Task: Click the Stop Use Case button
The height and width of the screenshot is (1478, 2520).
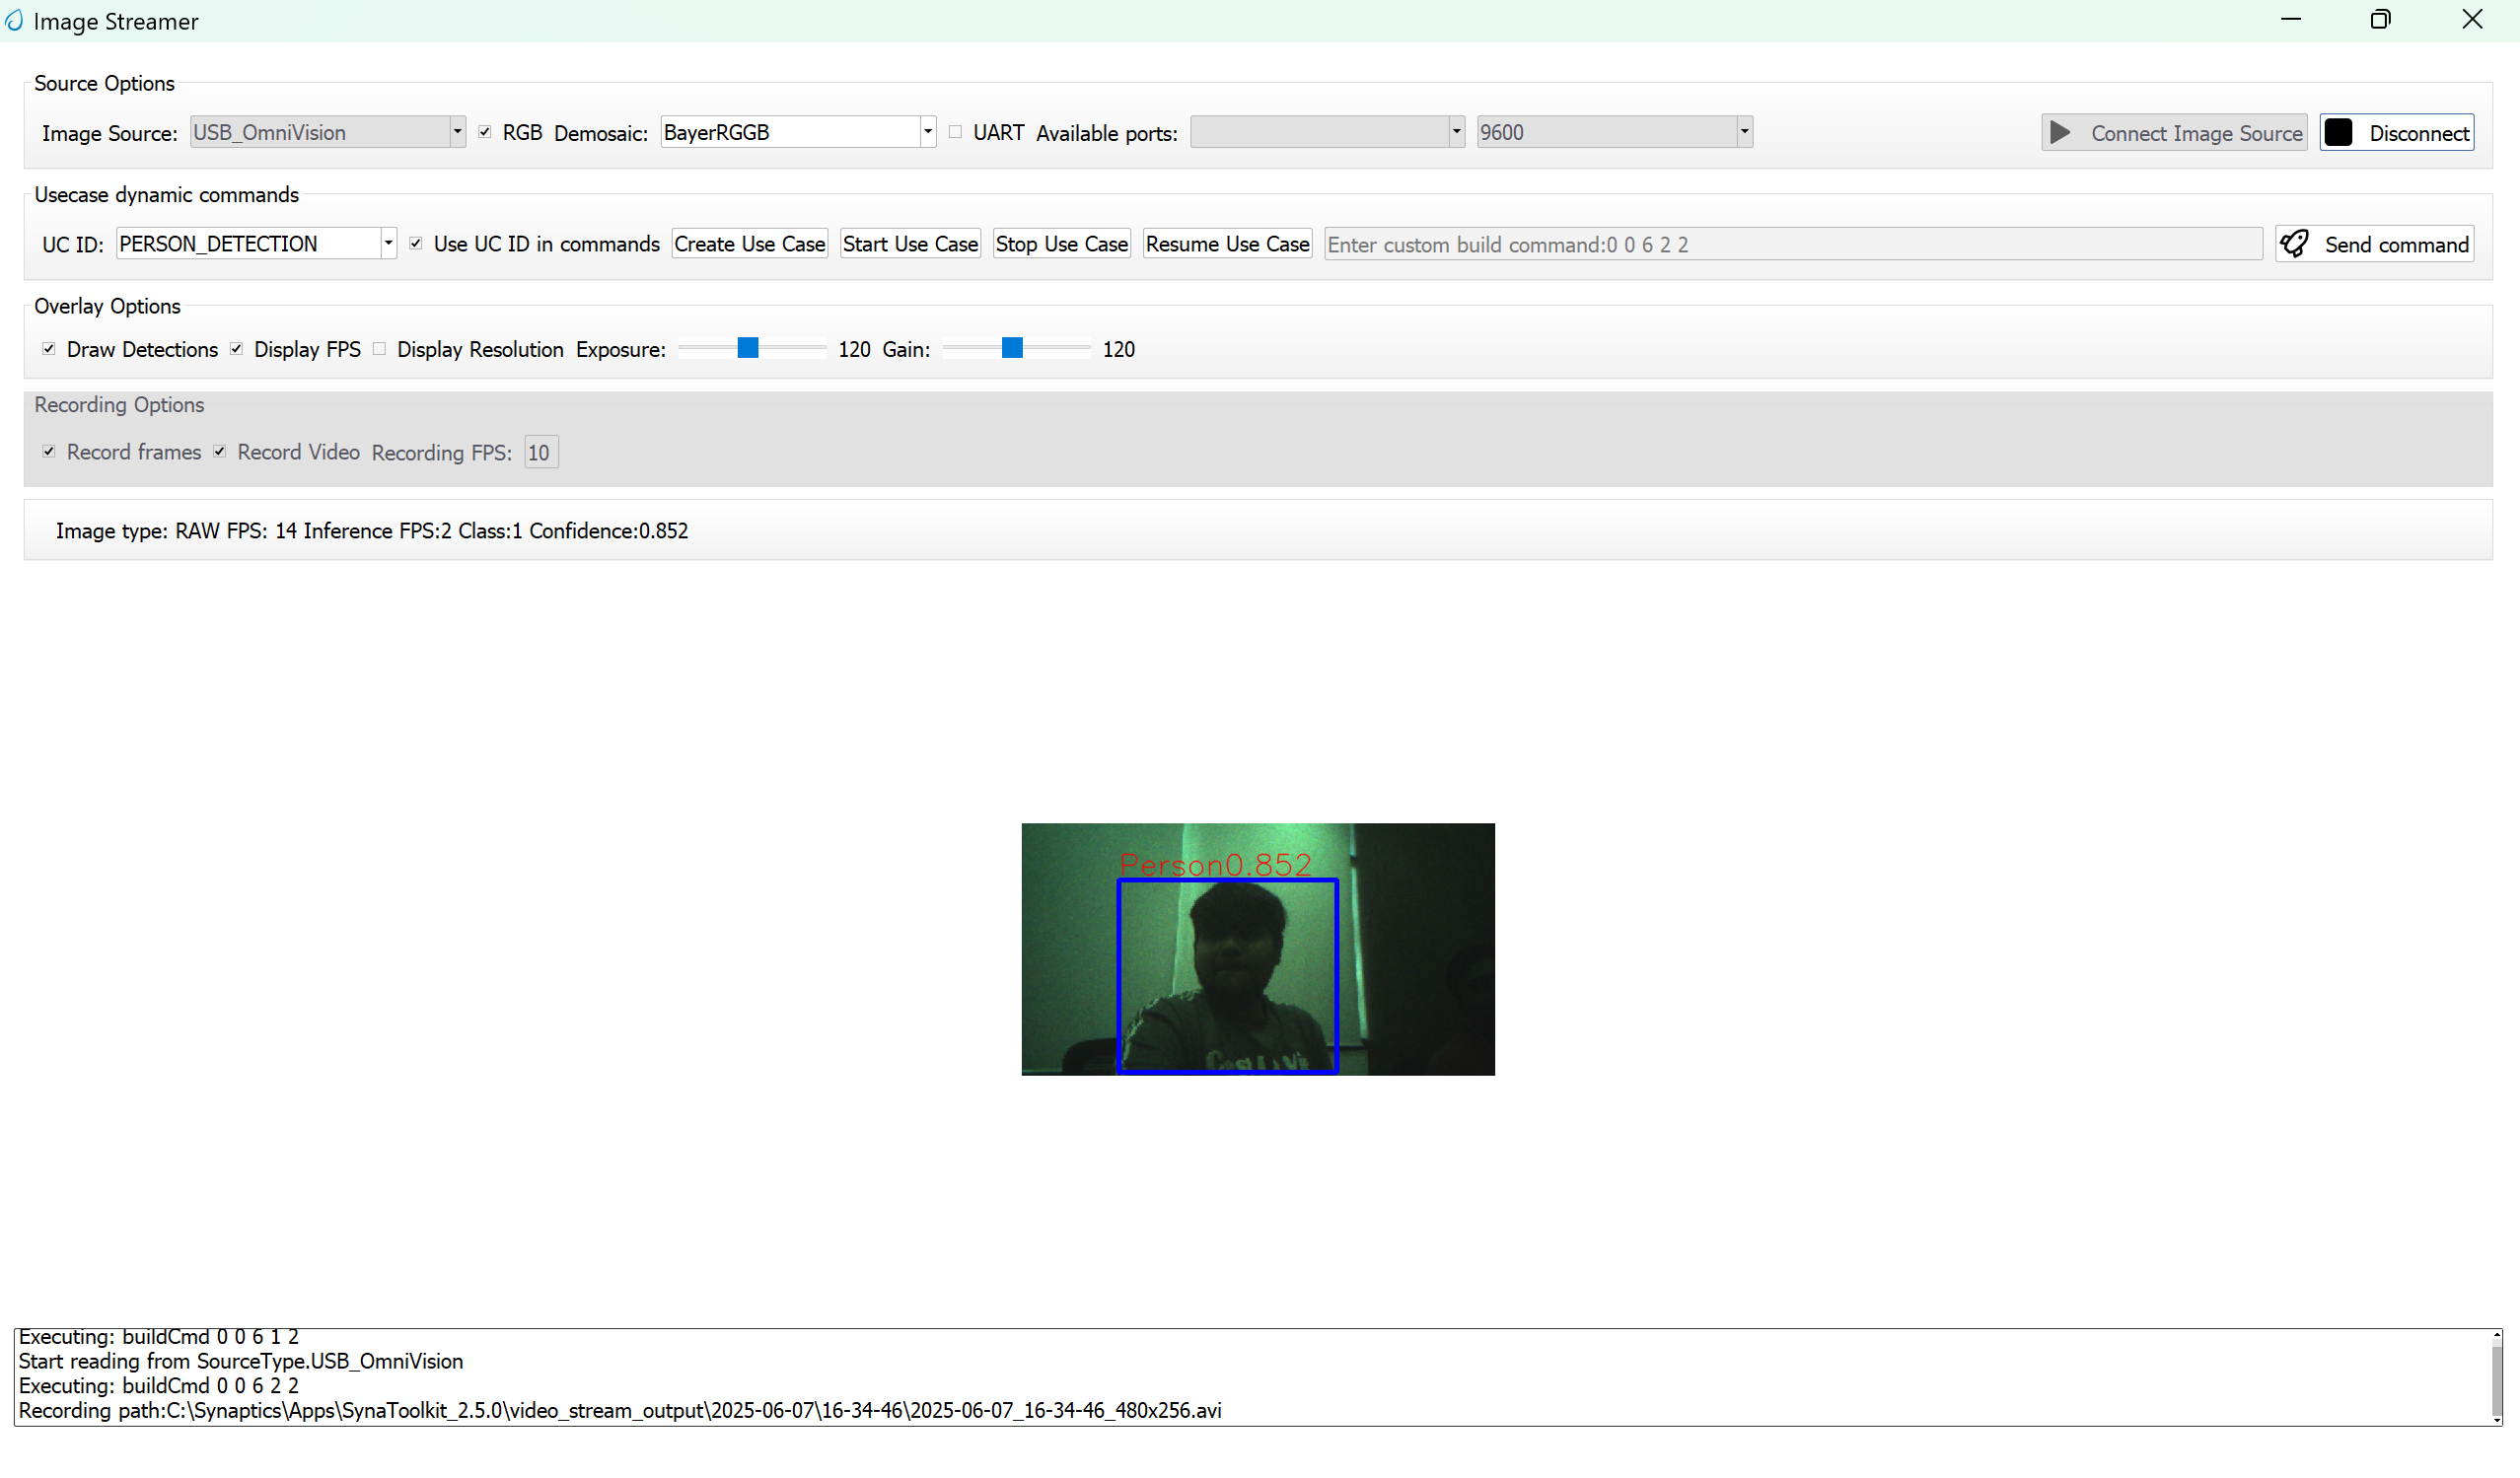Action: pyautogui.click(x=1061, y=243)
